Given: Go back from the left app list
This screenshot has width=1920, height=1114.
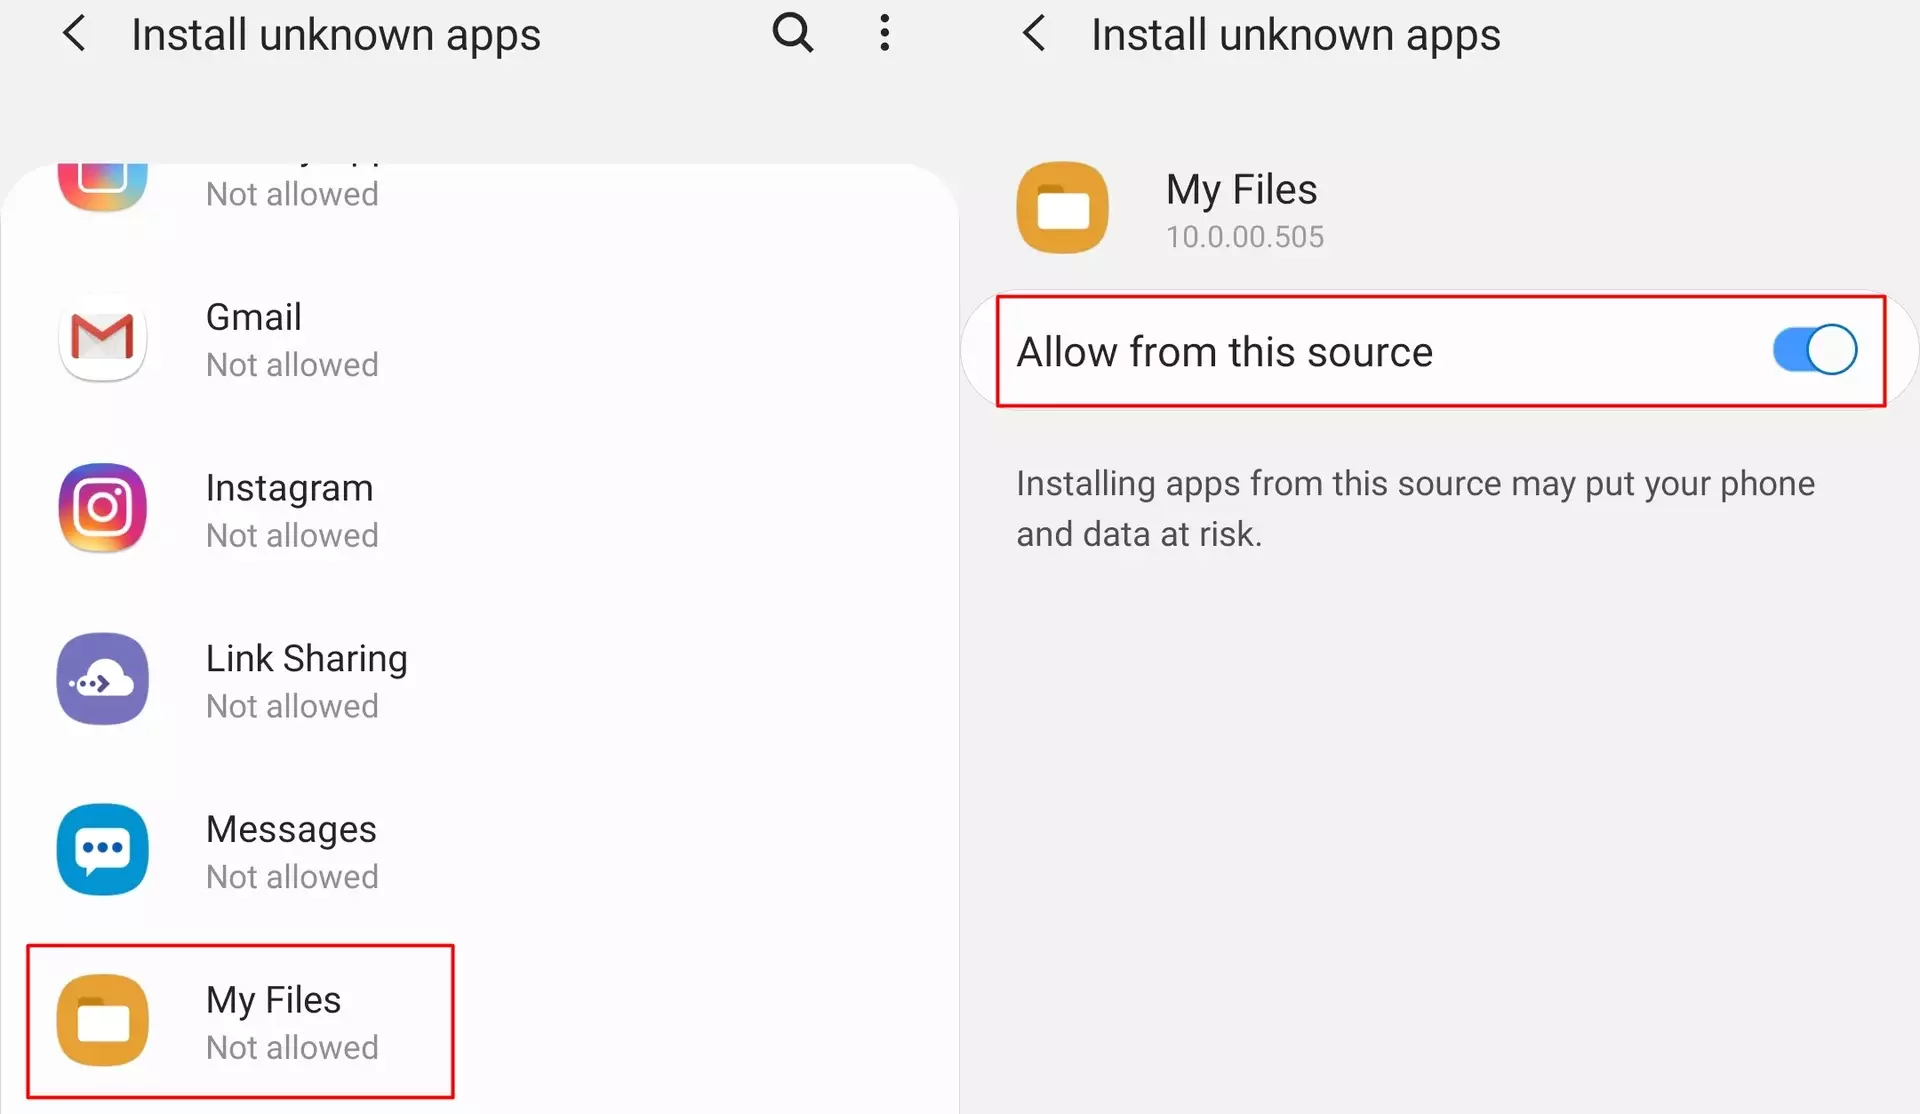Looking at the screenshot, I should [x=75, y=34].
